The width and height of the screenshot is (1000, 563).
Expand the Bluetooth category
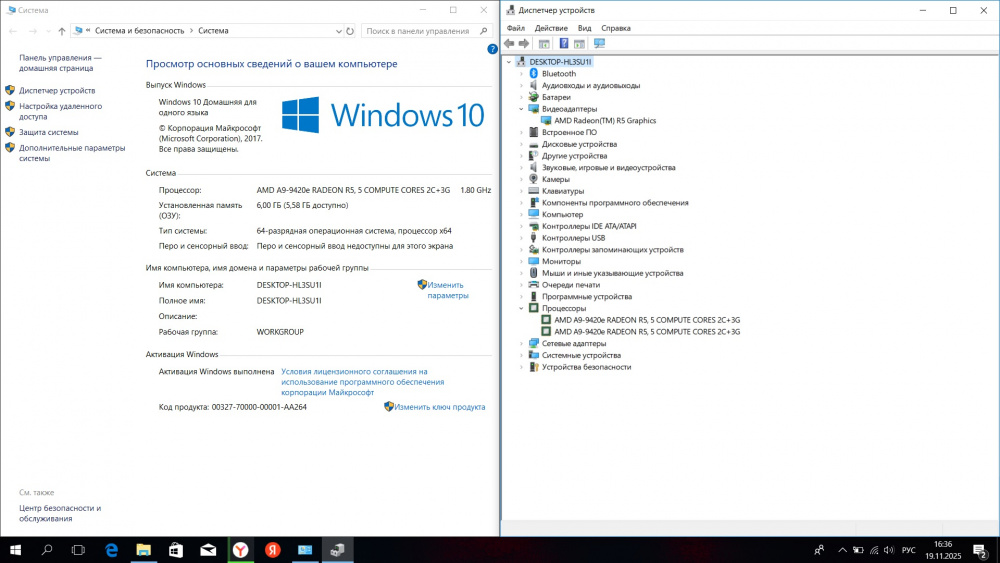[521, 74]
